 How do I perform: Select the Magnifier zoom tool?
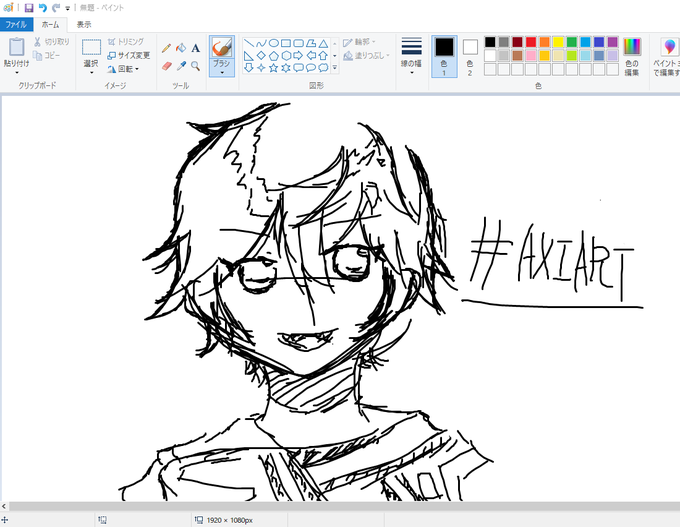[195, 66]
